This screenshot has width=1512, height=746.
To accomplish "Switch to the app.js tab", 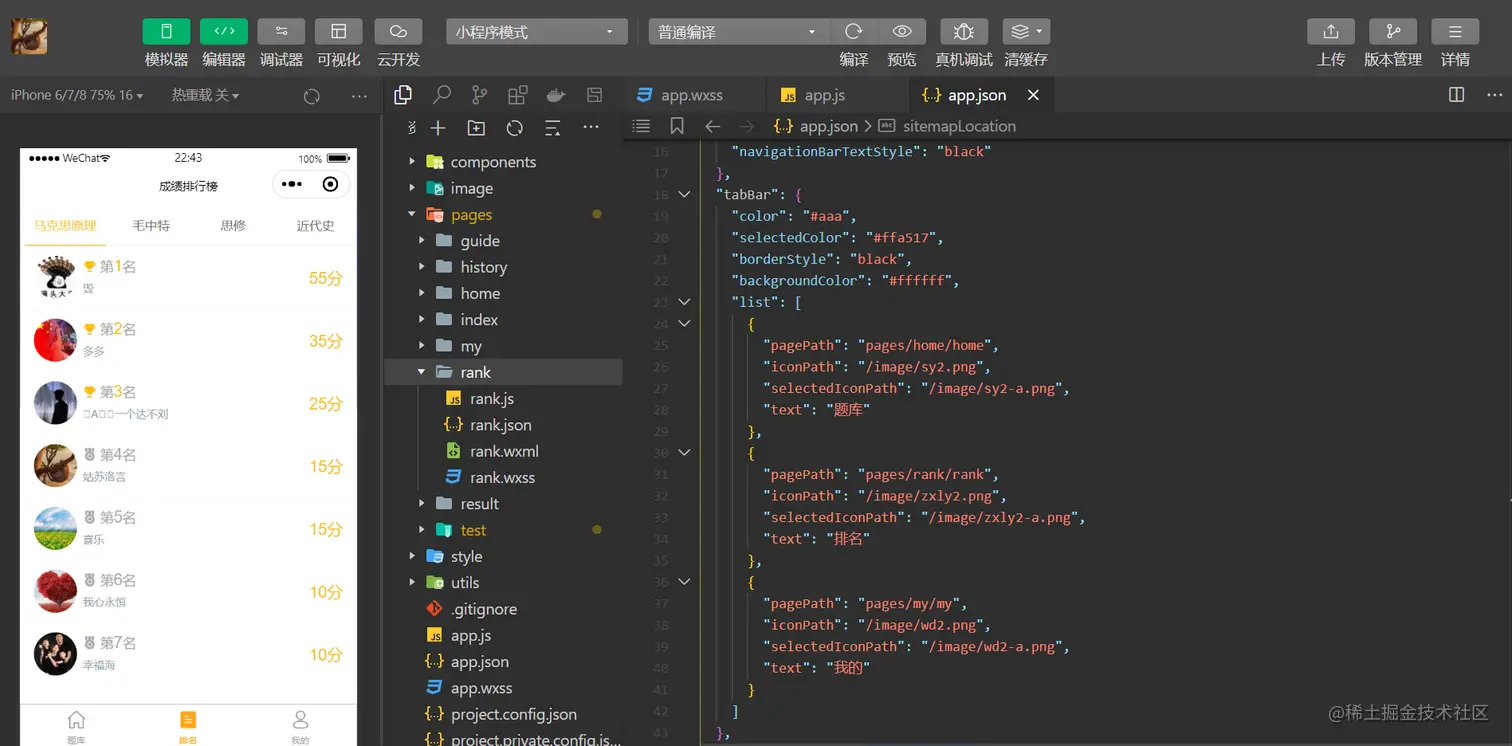I will tap(825, 95).
